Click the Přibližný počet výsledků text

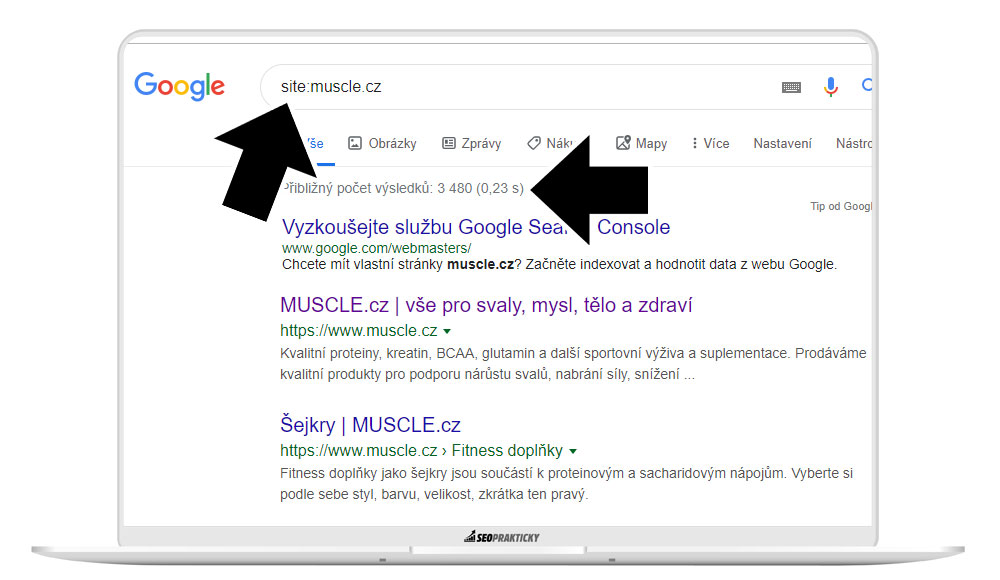click(x=403, y=188)
